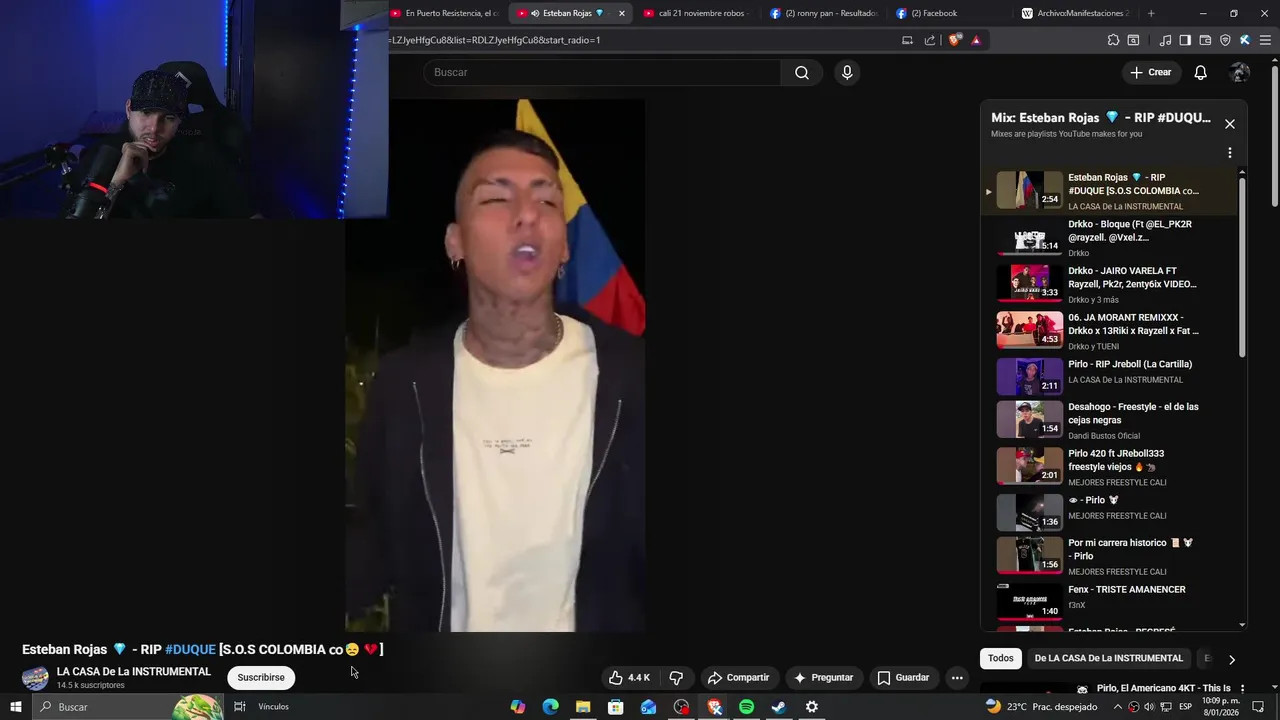Play 'Pirlo - RIP Jreboll (La Cartilla)'

(x=1110, y=376)
